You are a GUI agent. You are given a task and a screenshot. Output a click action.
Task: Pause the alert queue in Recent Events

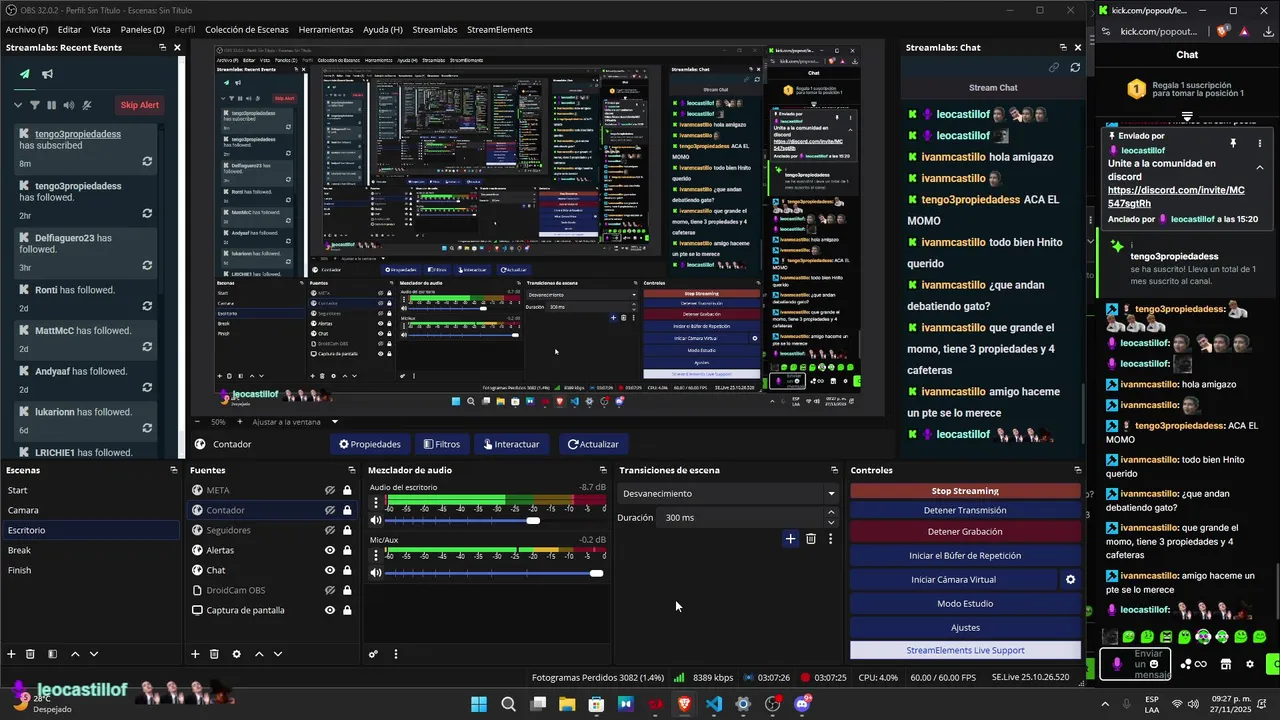tap(51, 105)
